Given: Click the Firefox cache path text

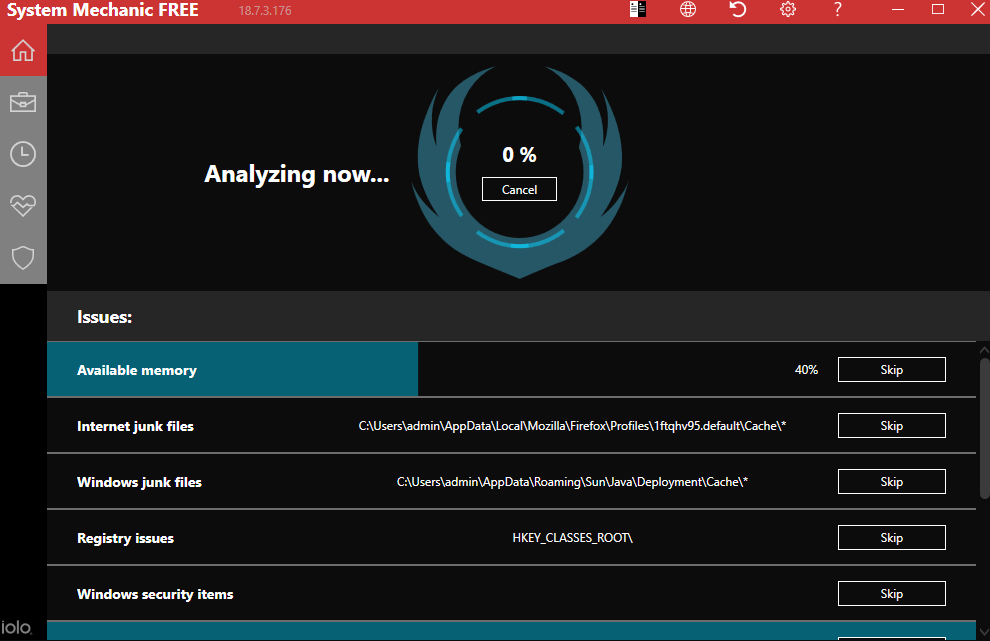Looking at the screenshot, I should tap(572, 426).
